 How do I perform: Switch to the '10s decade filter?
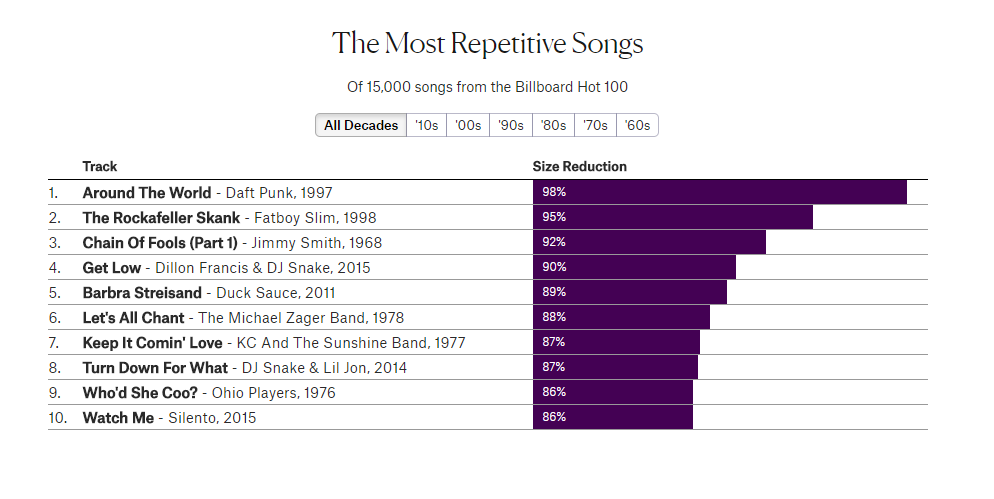426,125
